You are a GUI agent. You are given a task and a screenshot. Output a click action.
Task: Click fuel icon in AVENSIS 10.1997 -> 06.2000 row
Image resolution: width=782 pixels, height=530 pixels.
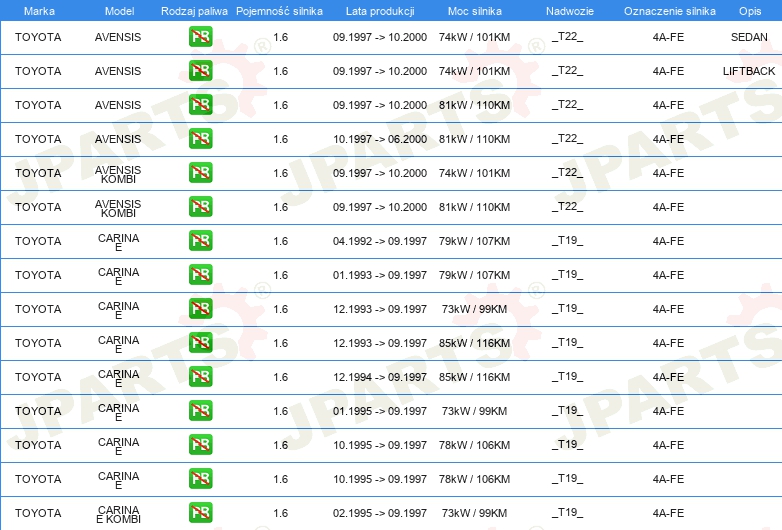(x=200, y=139)
